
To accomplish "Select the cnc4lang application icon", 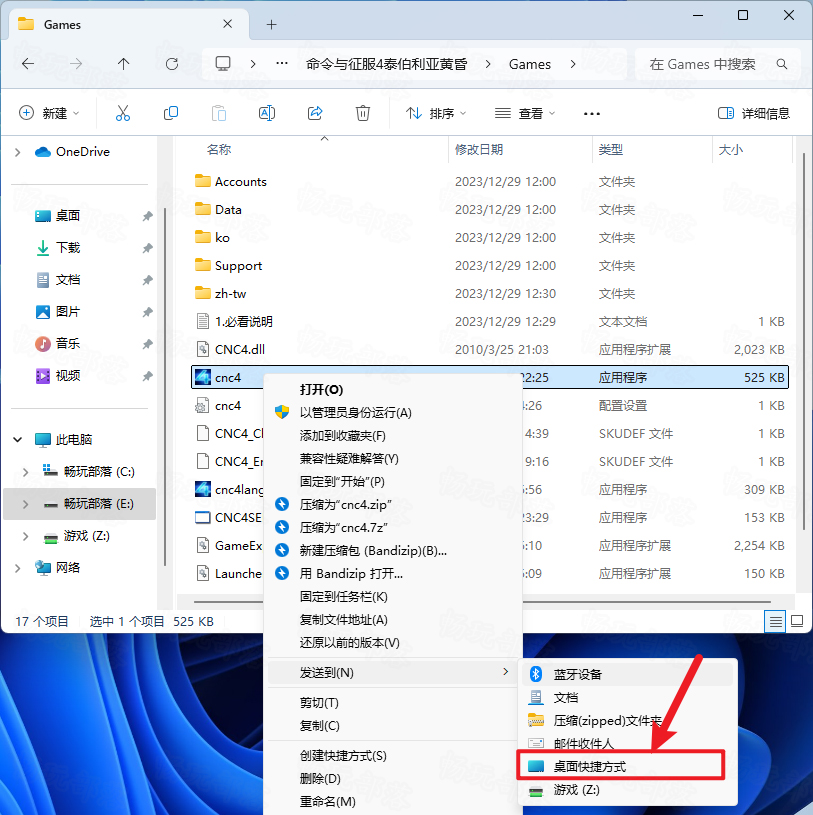I will click(203, 489).
